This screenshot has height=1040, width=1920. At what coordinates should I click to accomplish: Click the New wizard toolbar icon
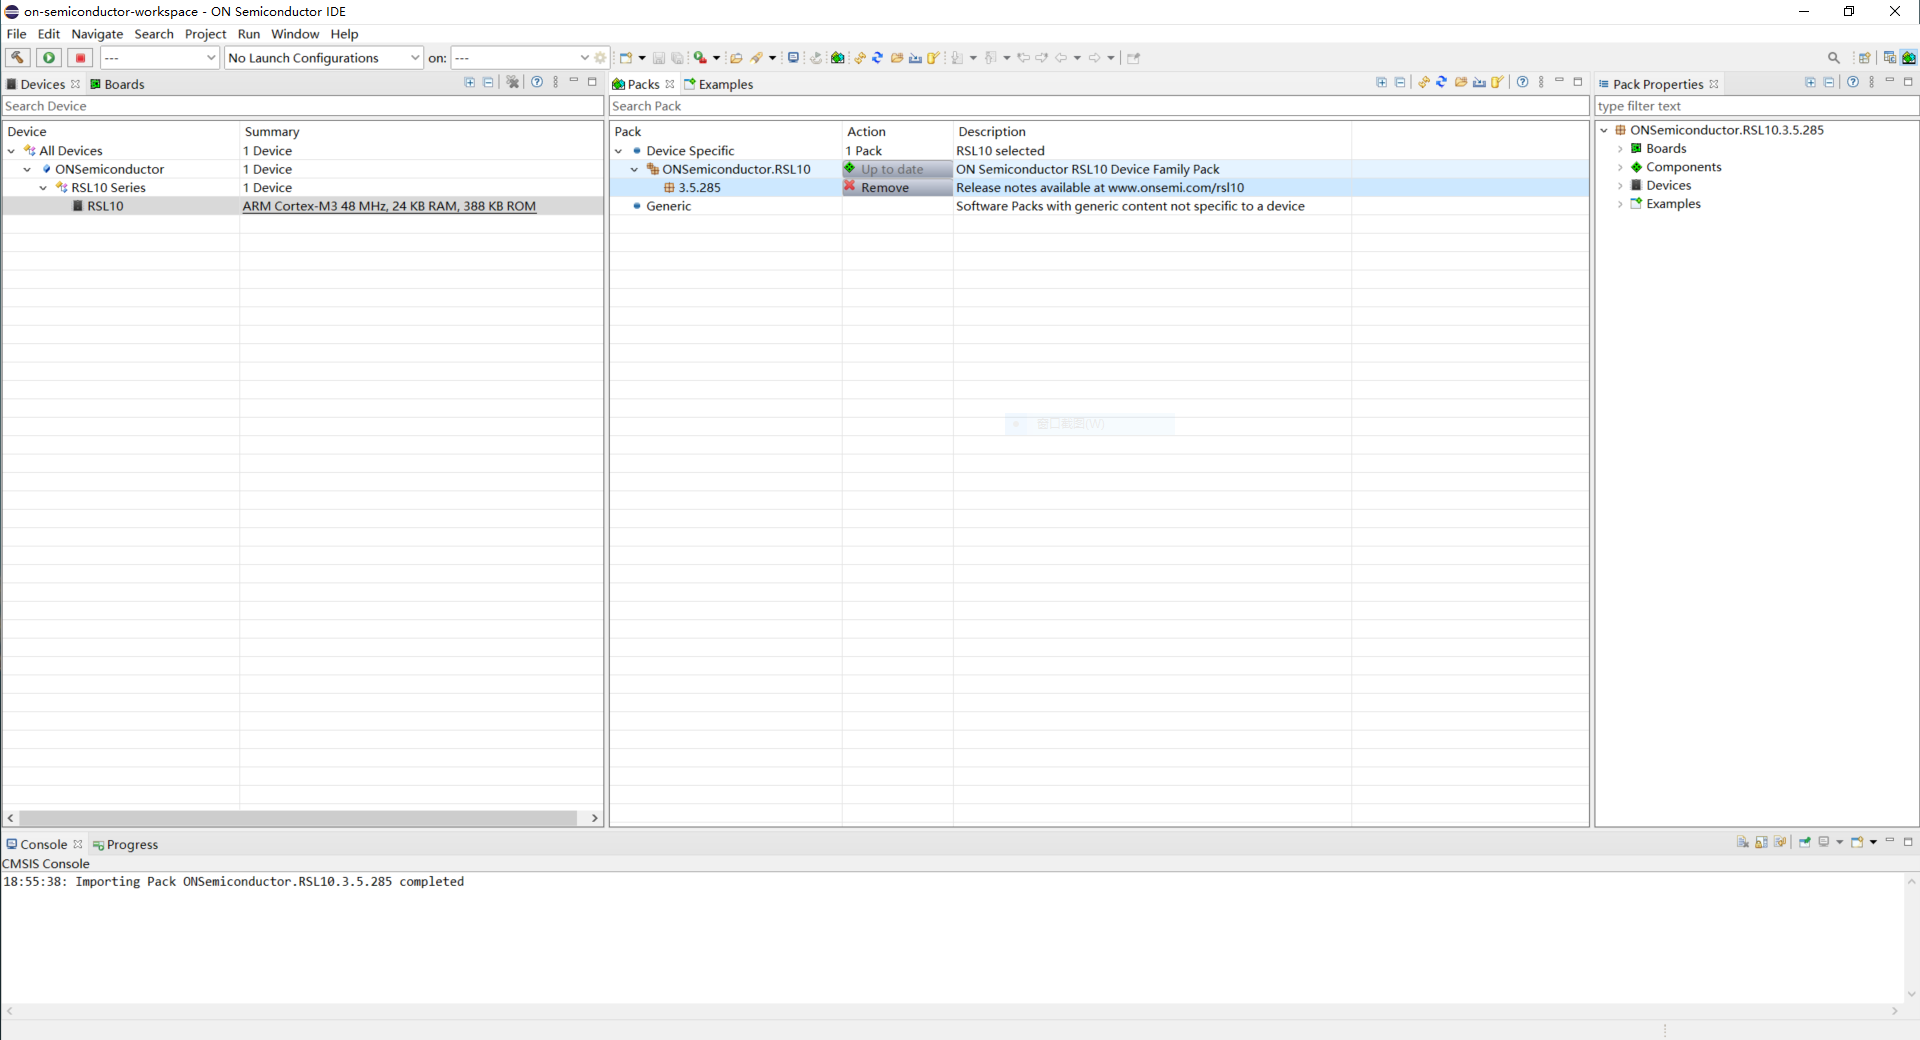[x=626, y=58]
